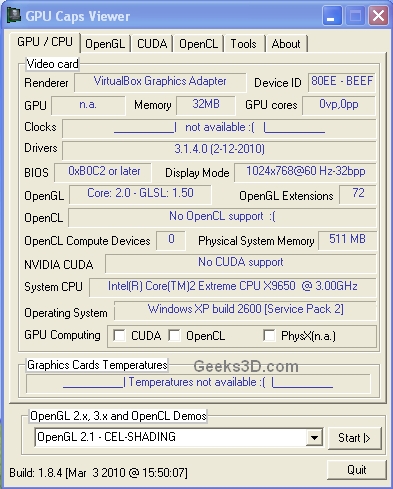Click the Device ID value 80EE - BEEF
This screenshot has height=489, width=393.
point(342,82)
